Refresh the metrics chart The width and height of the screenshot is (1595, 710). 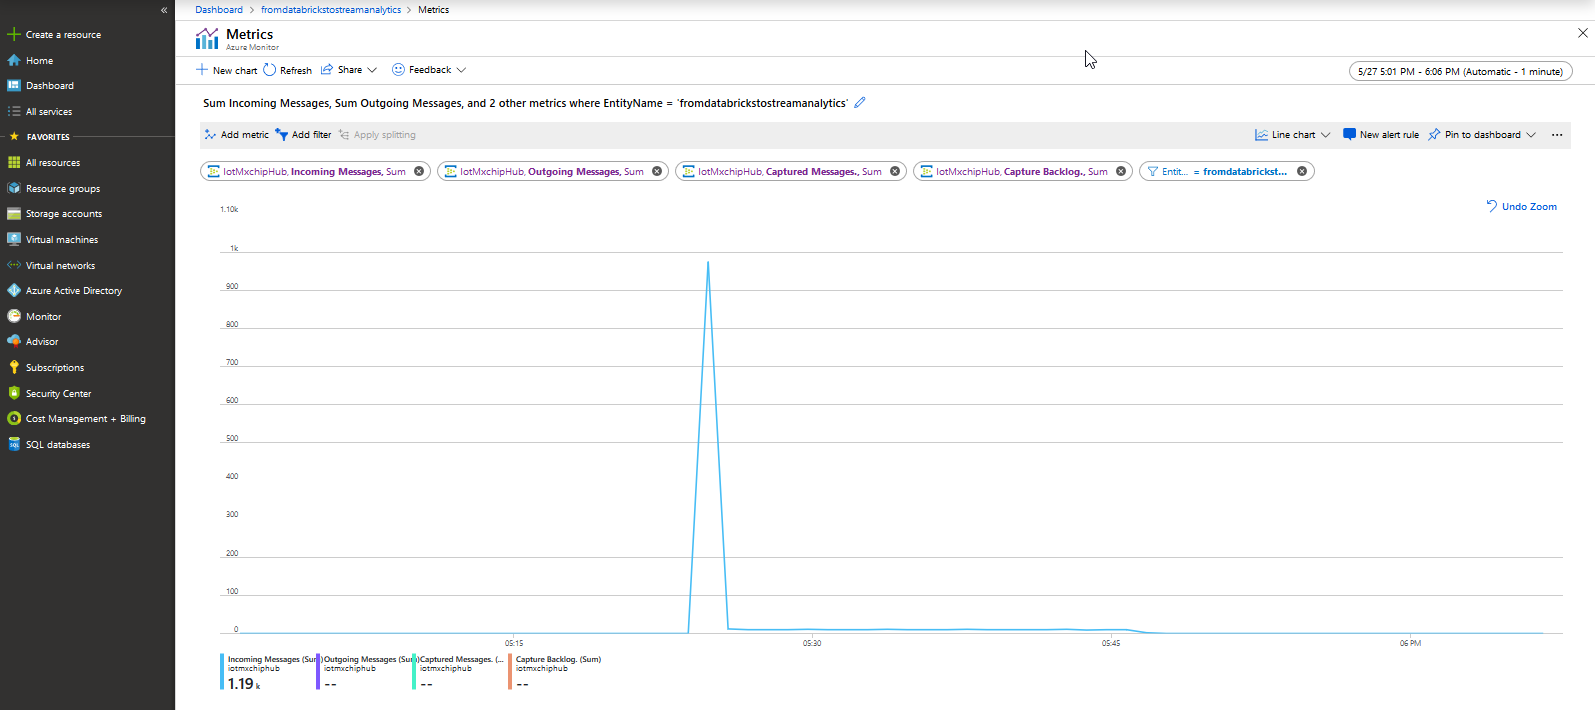(x=288, y=70)
